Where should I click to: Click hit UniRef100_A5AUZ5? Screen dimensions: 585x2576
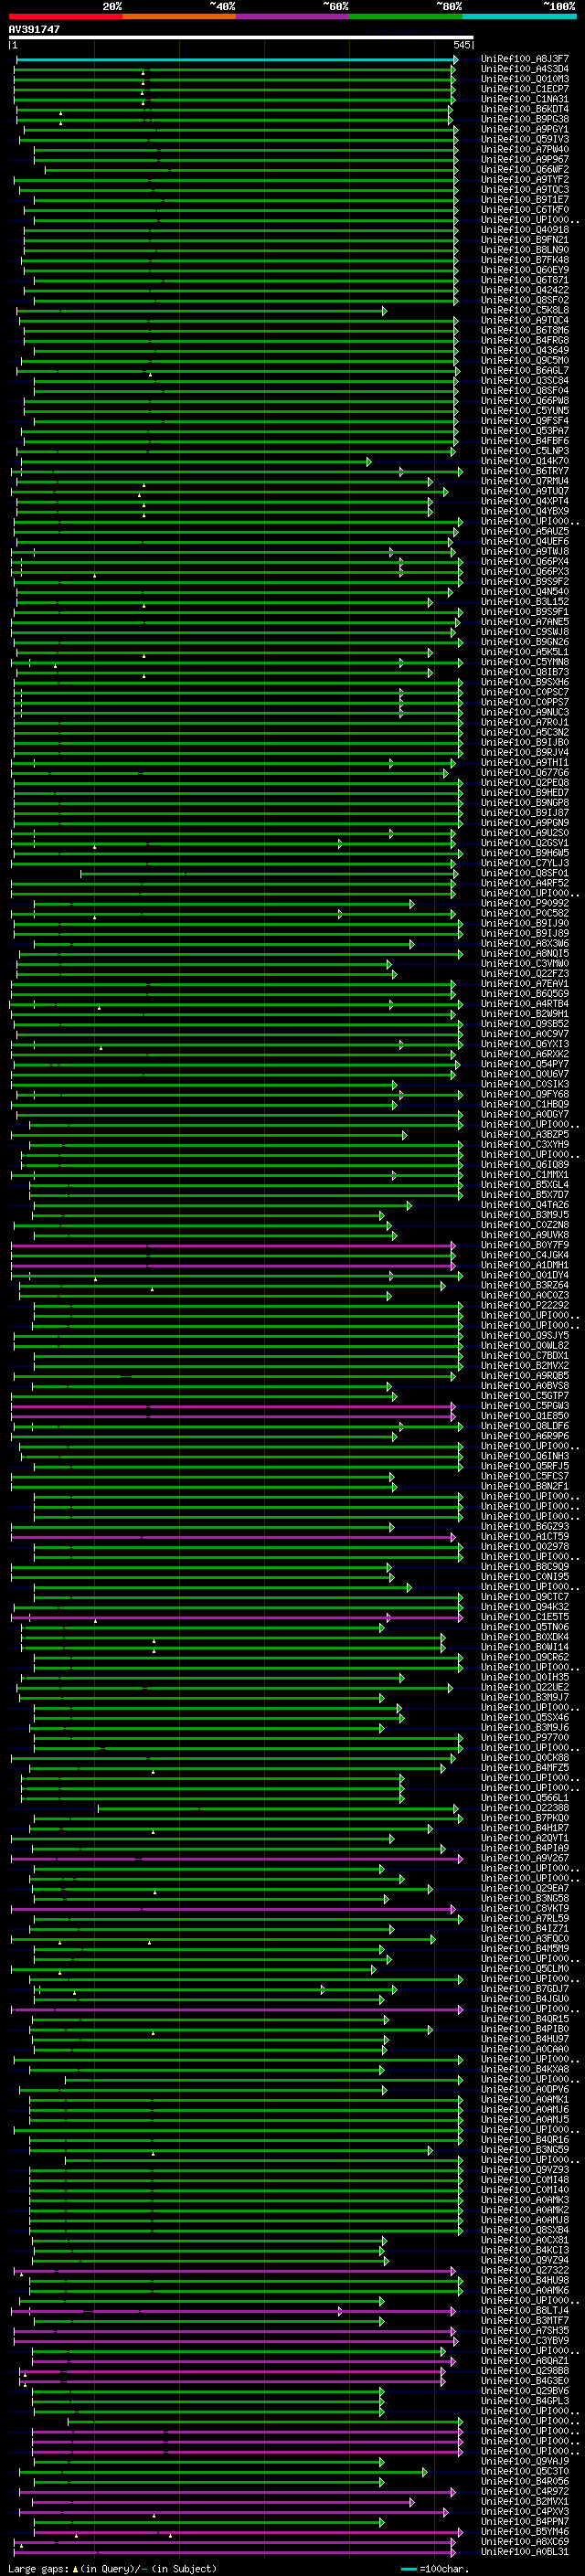click(524, 531)
